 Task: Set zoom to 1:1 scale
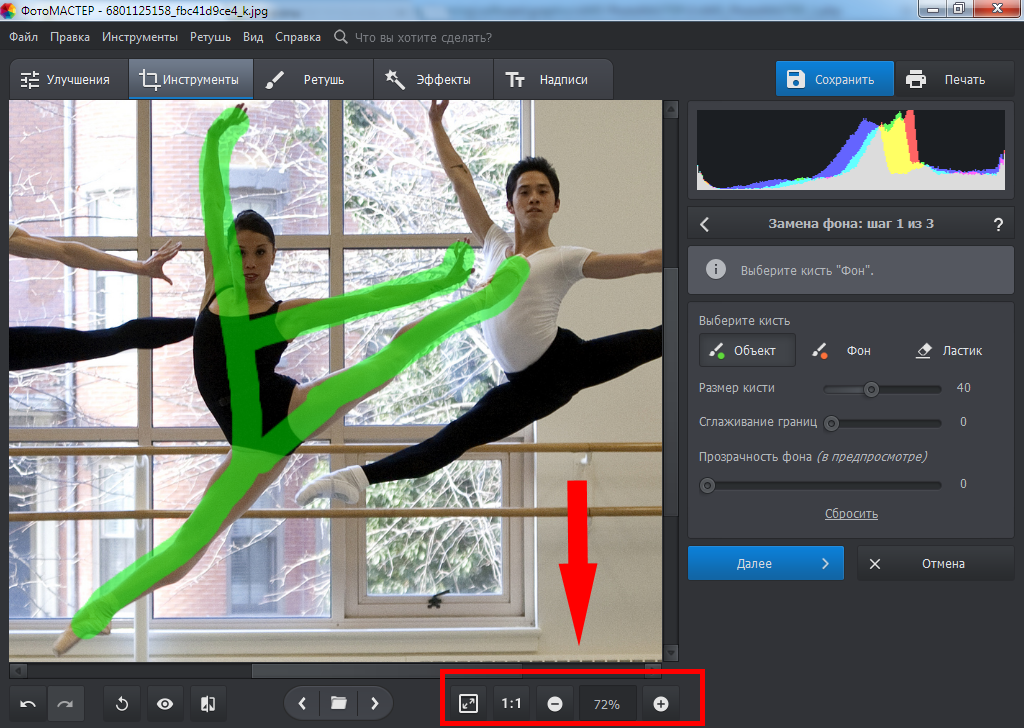click(x=511, y=704)
